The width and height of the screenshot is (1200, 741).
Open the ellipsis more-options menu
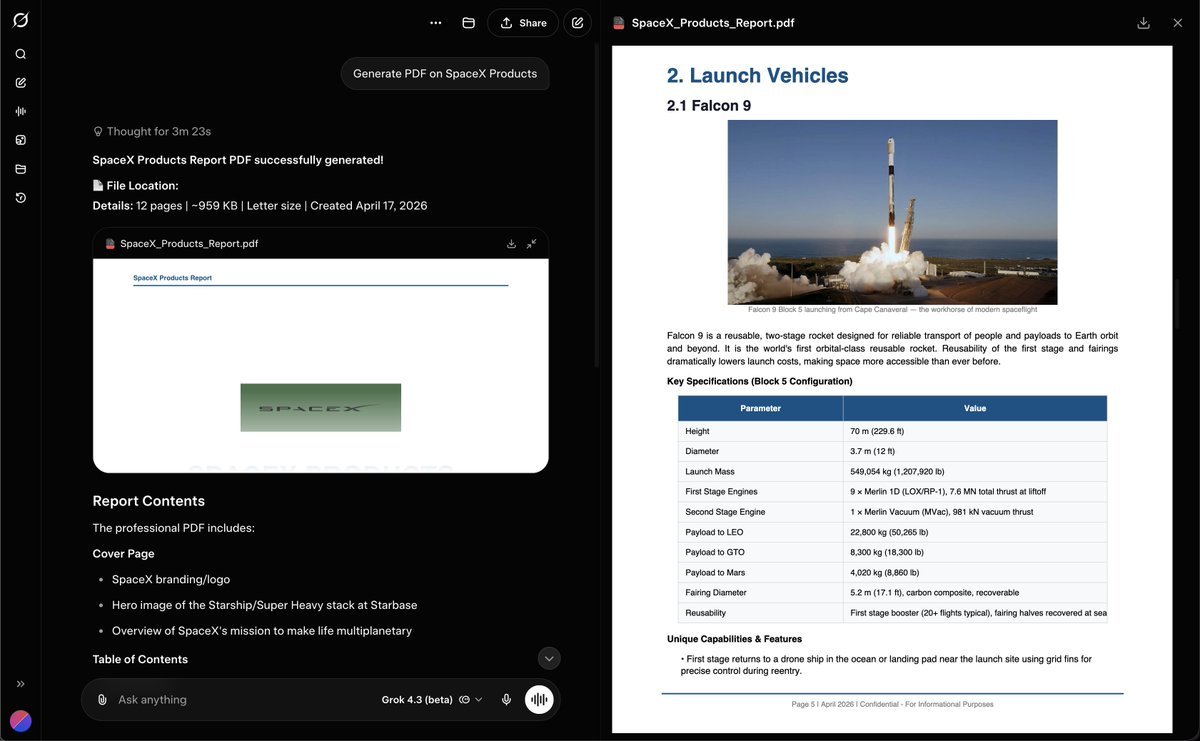coord(435,21)
